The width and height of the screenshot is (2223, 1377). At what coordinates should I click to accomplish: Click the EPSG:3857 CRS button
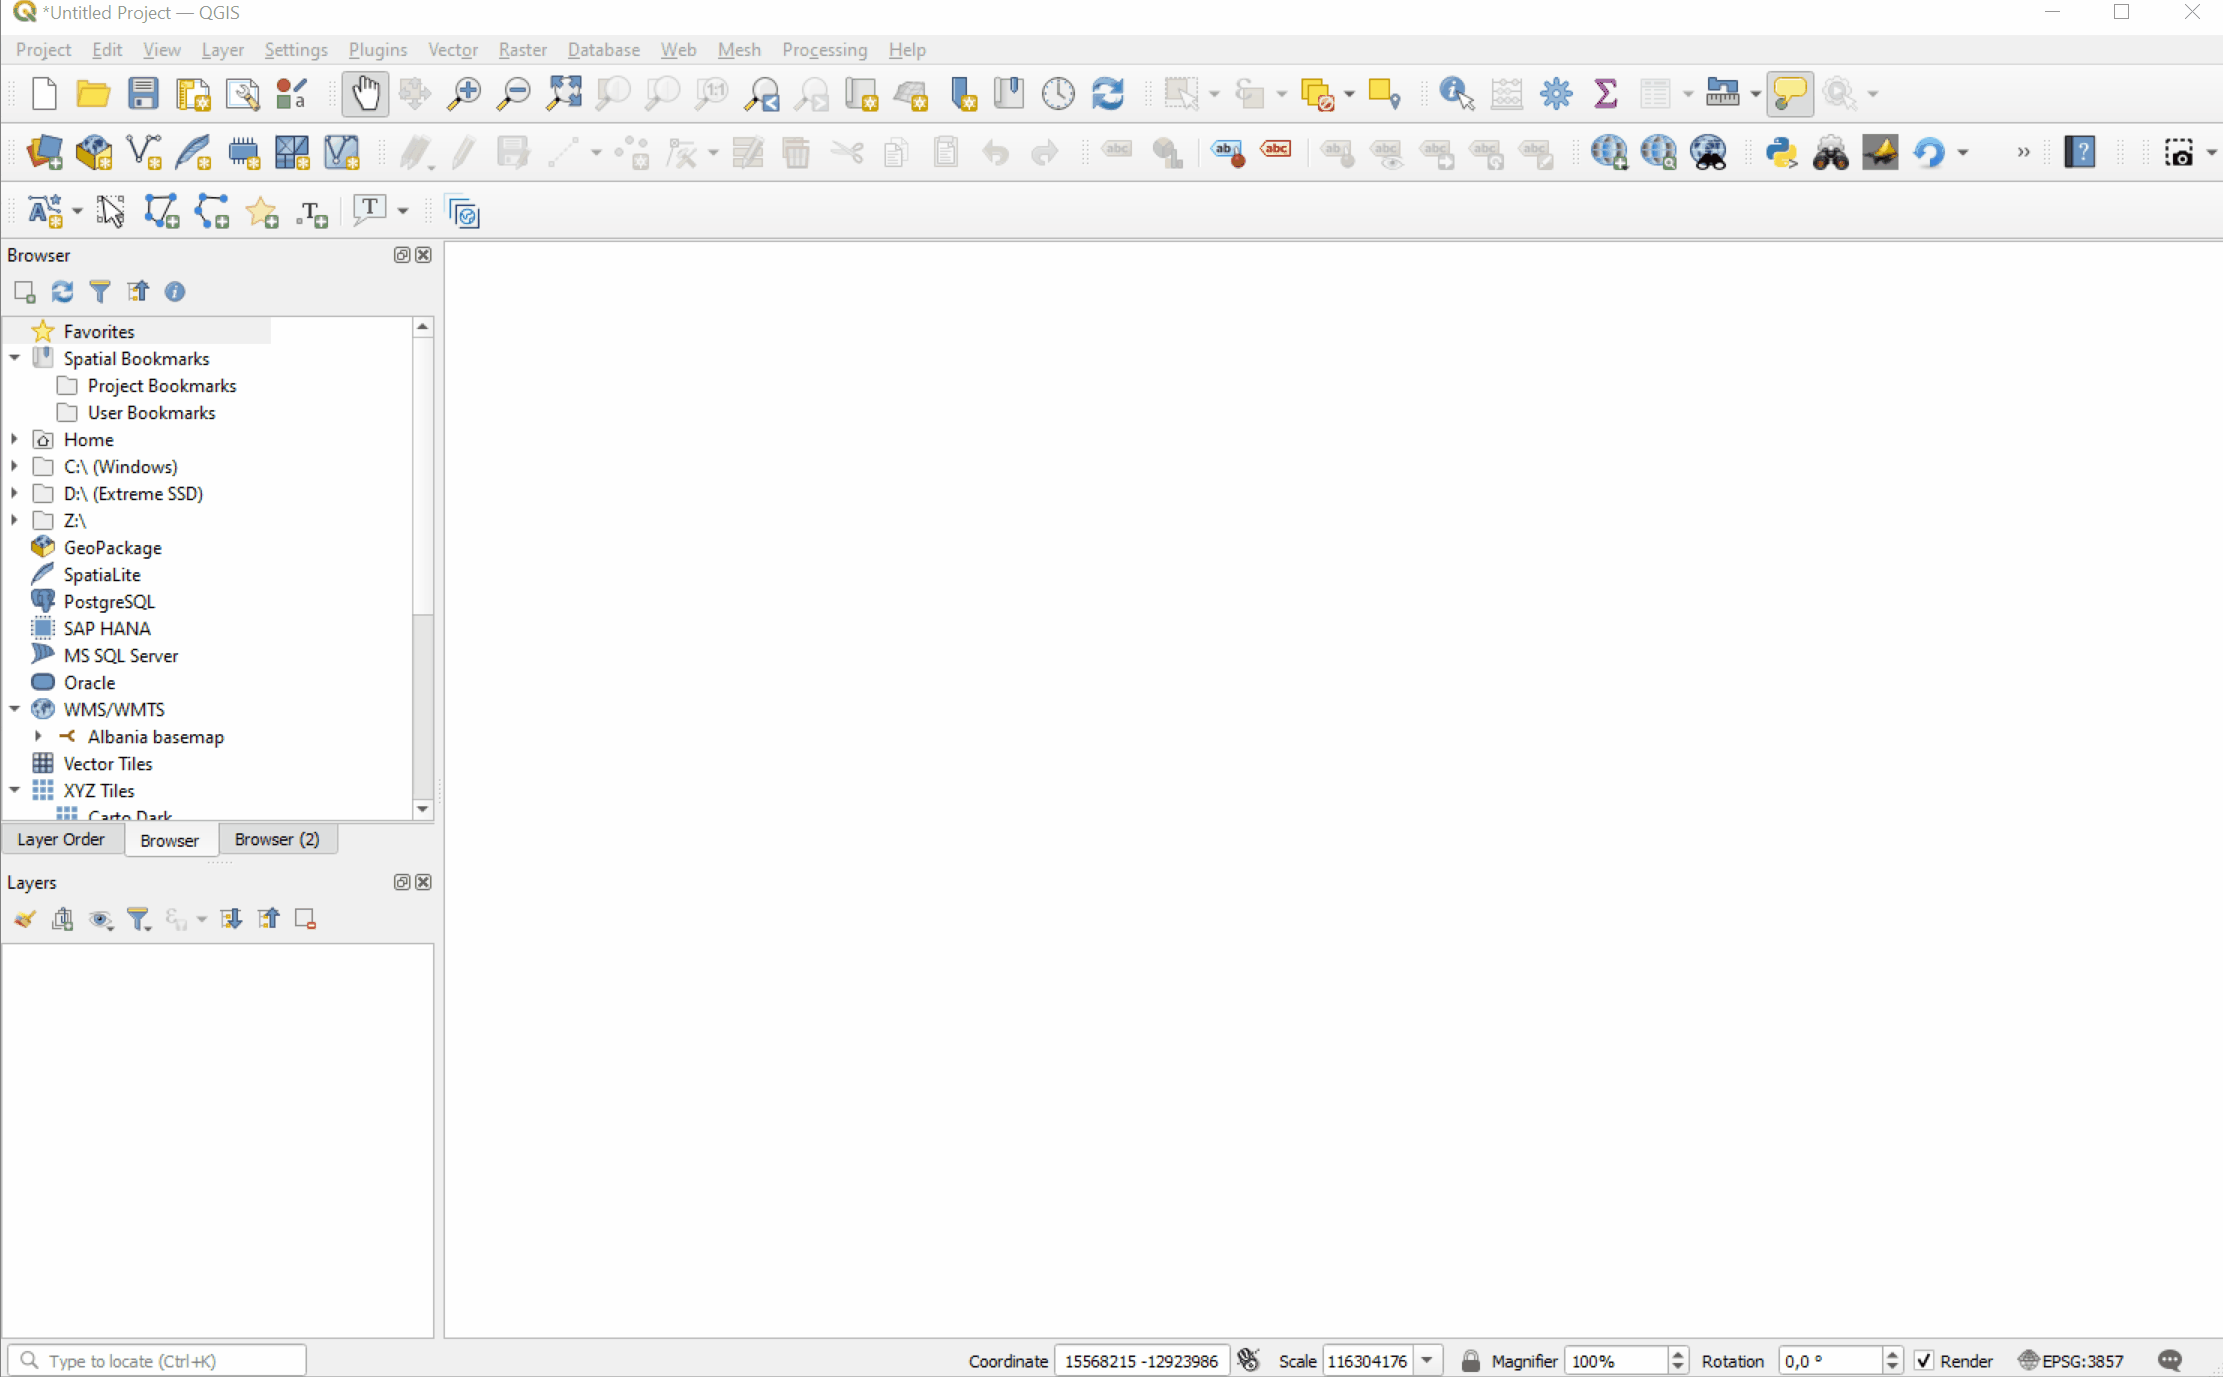2071,1361
